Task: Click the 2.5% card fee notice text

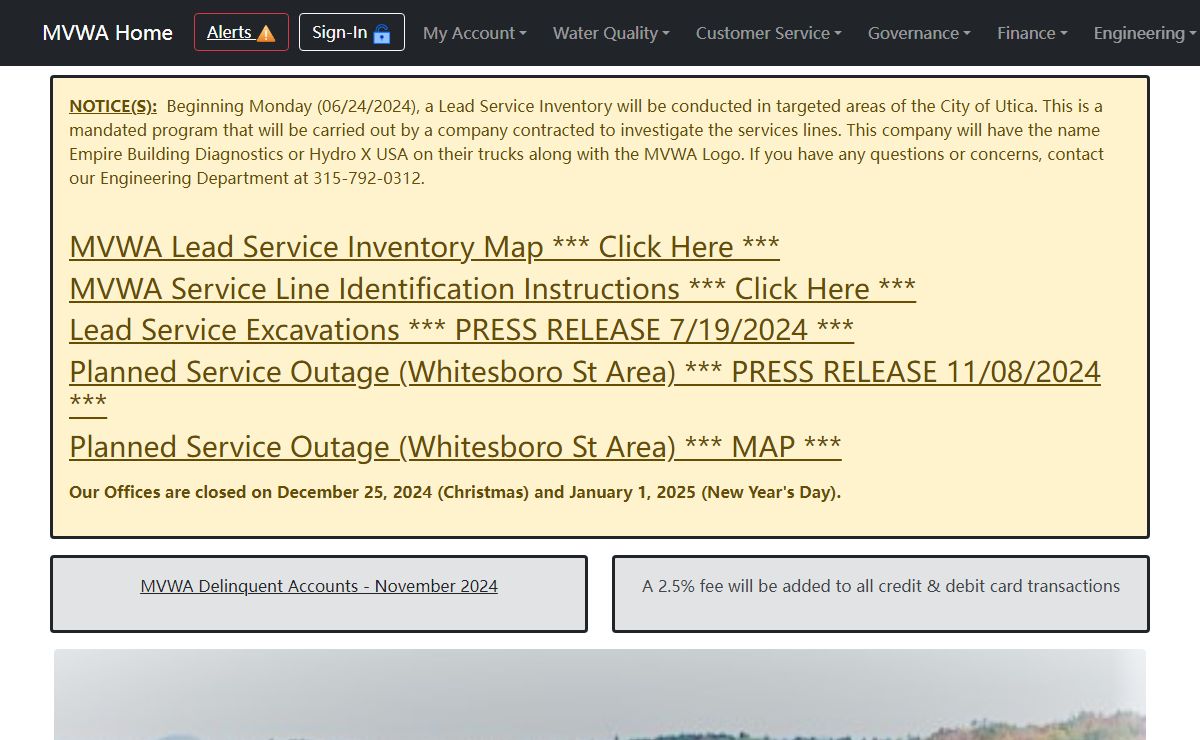Action: (x=881, y=586)
